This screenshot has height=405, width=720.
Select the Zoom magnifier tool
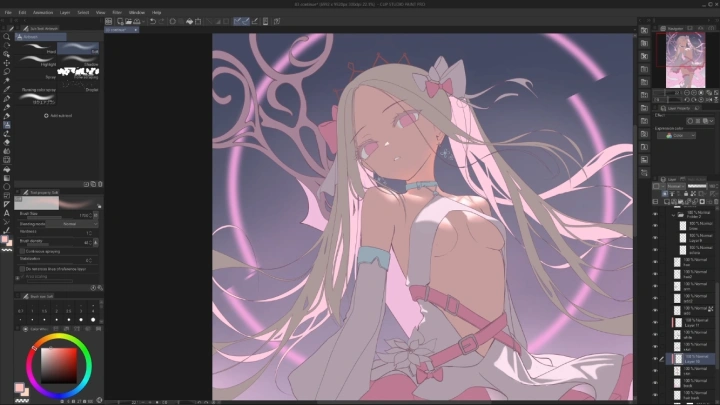7,36
